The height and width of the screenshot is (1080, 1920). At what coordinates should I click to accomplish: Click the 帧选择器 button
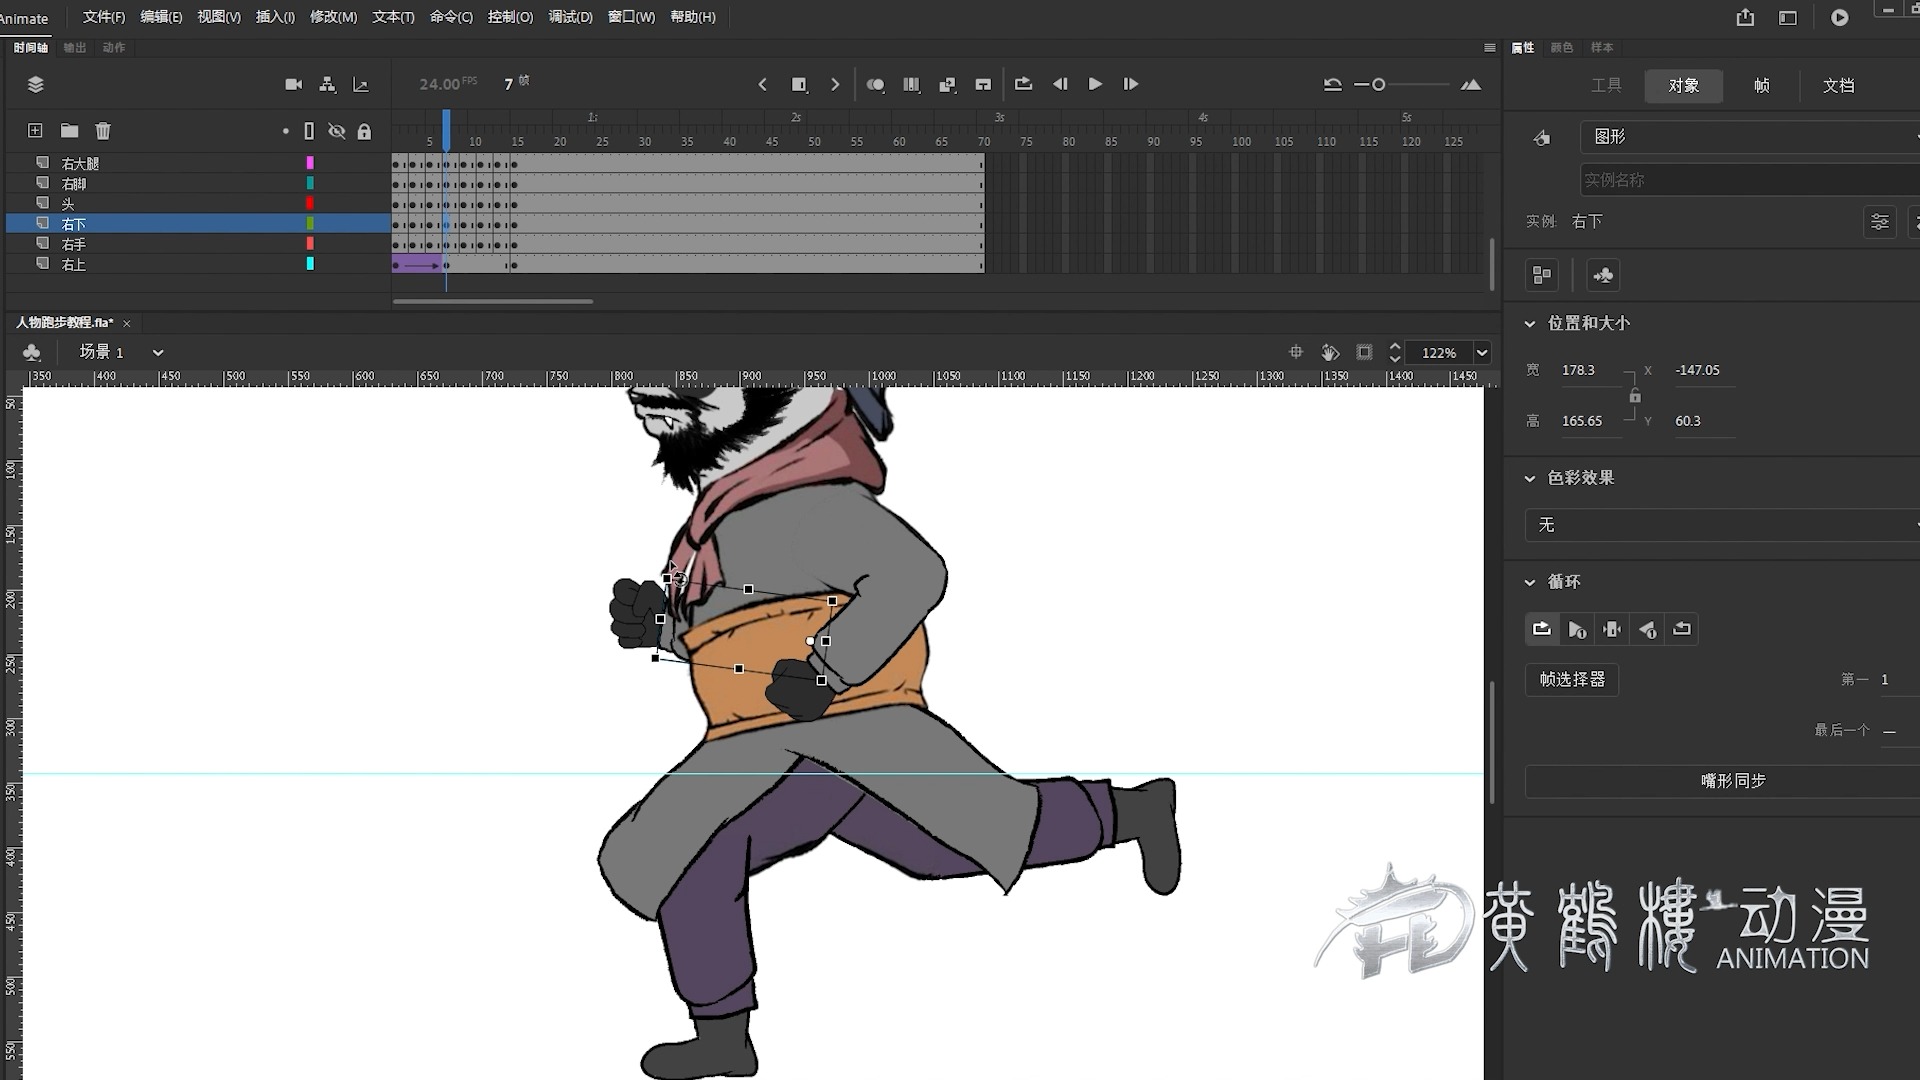tap(1572, 679)
